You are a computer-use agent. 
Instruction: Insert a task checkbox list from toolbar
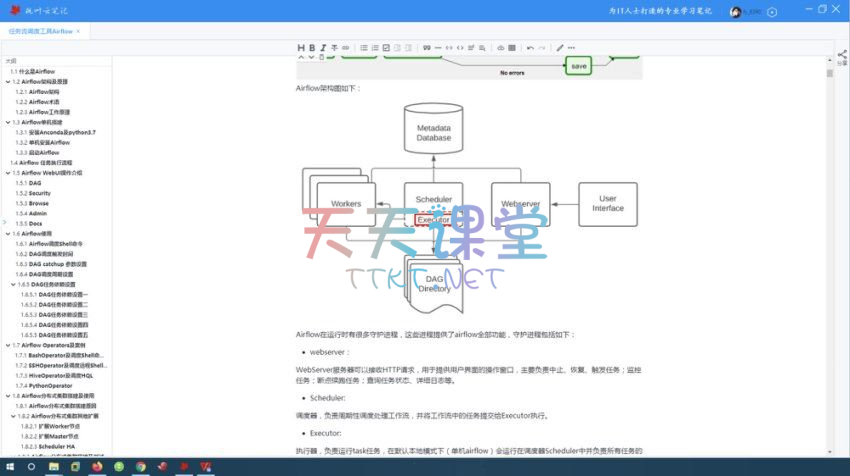[386, 47]
